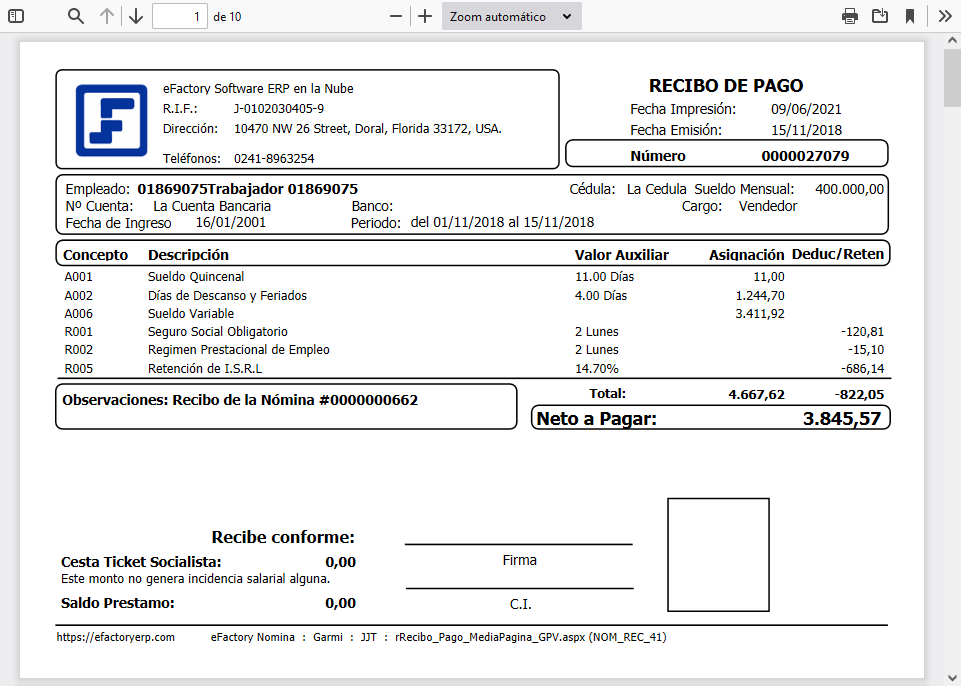Viewport: 961px width, 686px height.
Task: Print the receipt using the printer icon
Action: (849, 16)
